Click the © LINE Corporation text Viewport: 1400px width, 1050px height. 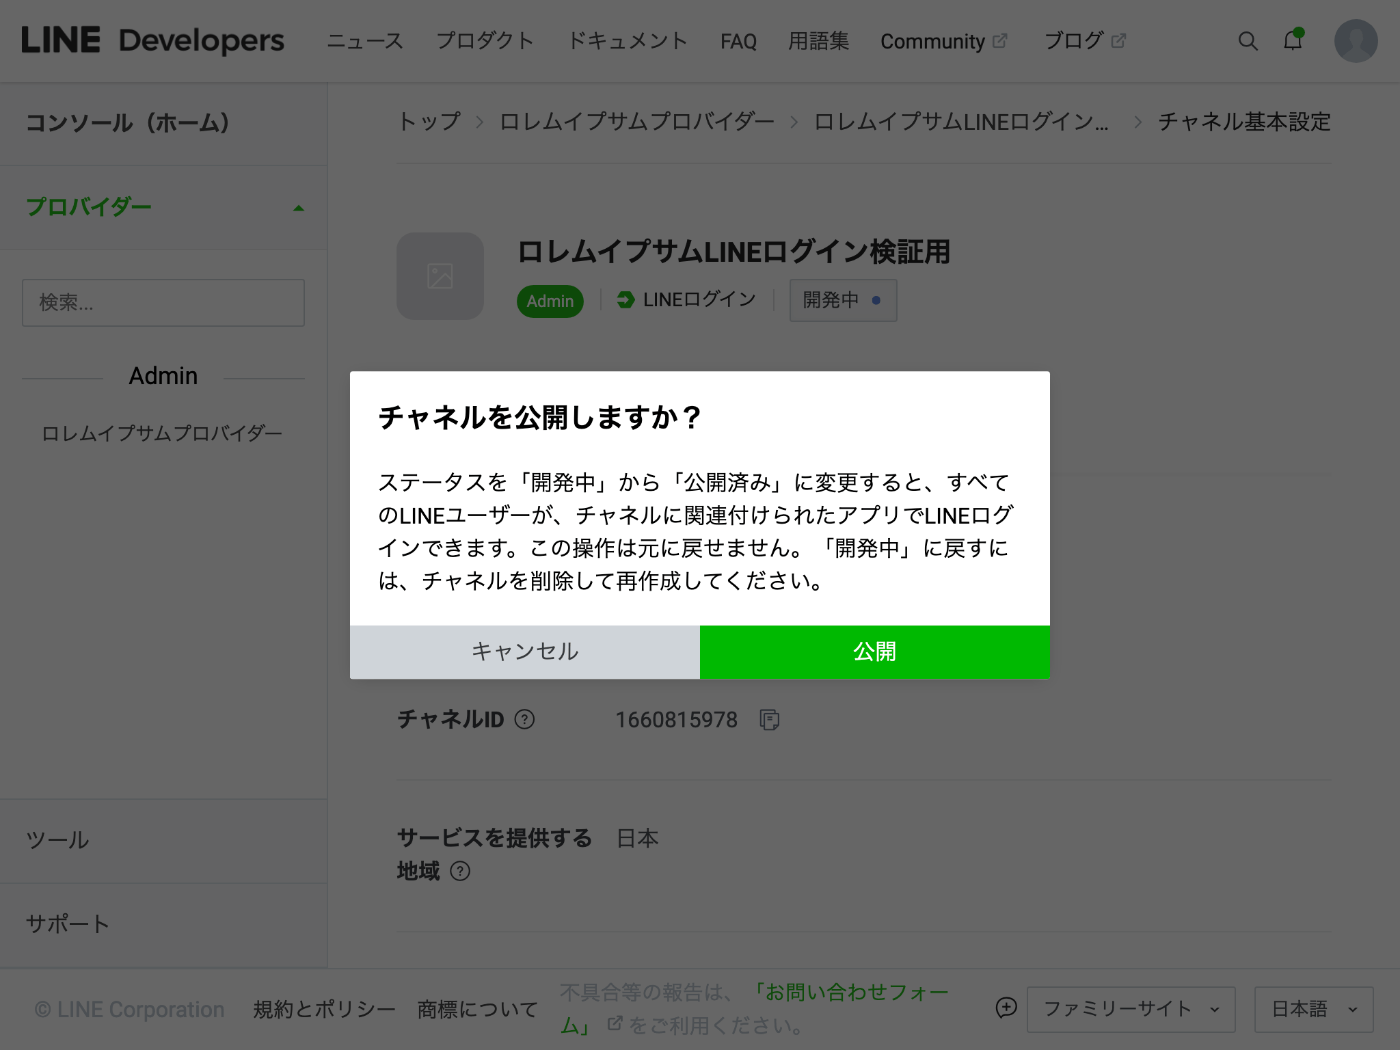pyautogui.click(x=129, y=1010)
